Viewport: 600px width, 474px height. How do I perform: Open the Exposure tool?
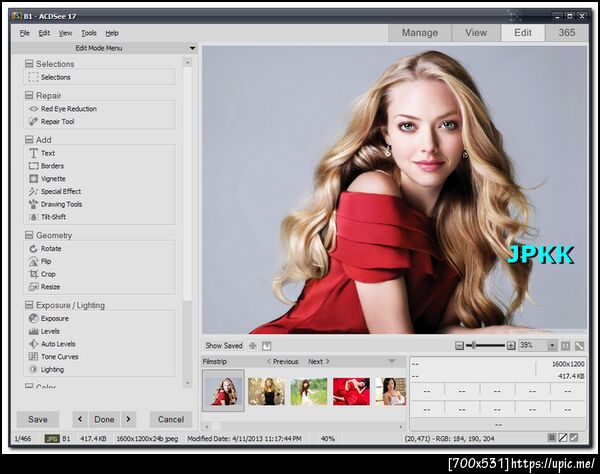click(x=49, y=318)
